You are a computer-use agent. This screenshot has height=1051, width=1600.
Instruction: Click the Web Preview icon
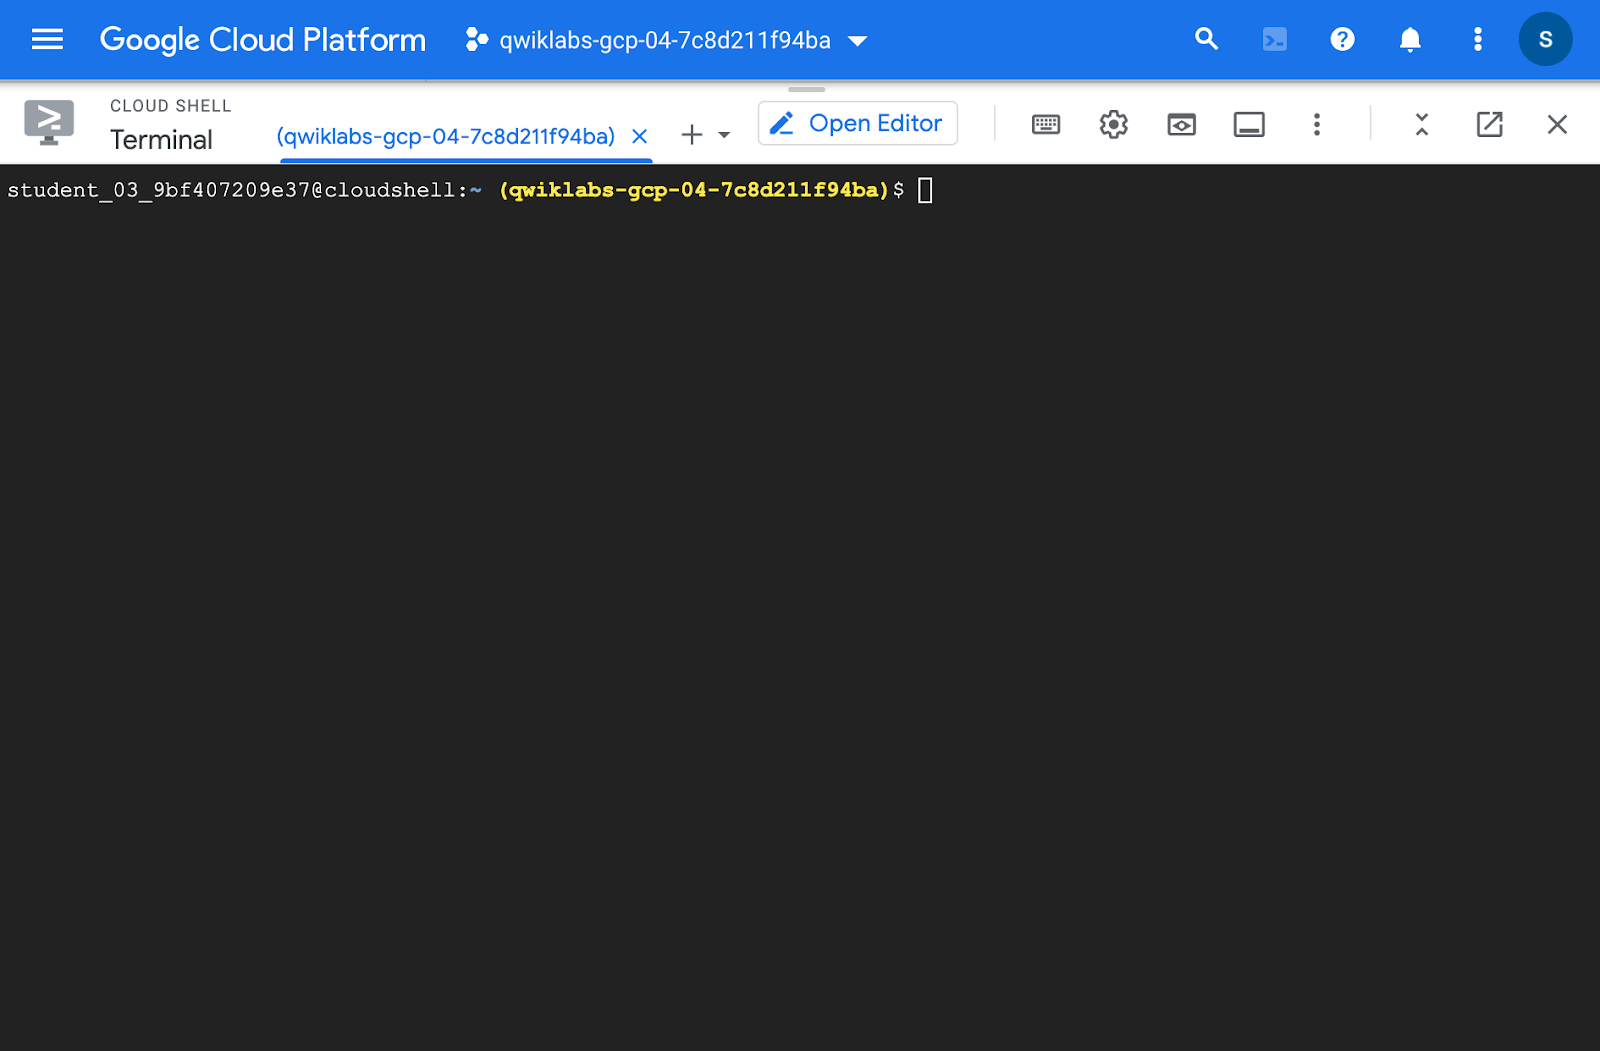click(x=1181, y=124)
